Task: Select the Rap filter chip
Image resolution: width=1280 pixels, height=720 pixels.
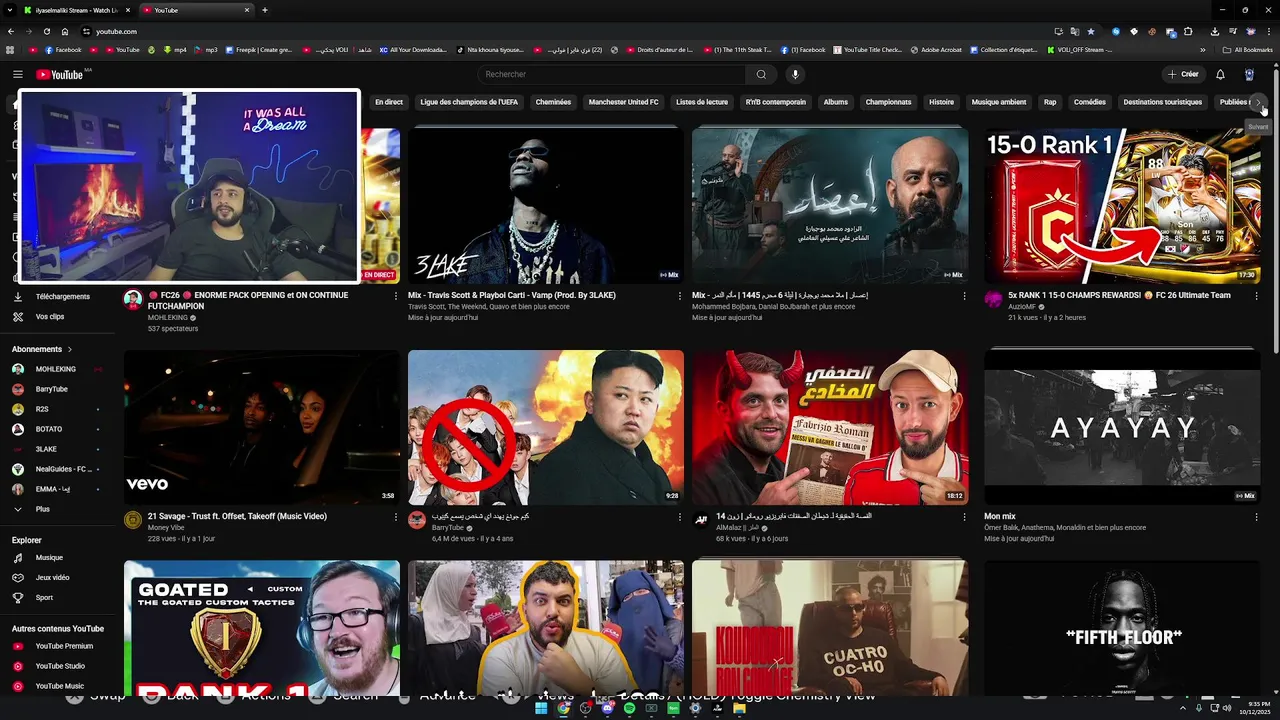Action: pos(1050,102)
